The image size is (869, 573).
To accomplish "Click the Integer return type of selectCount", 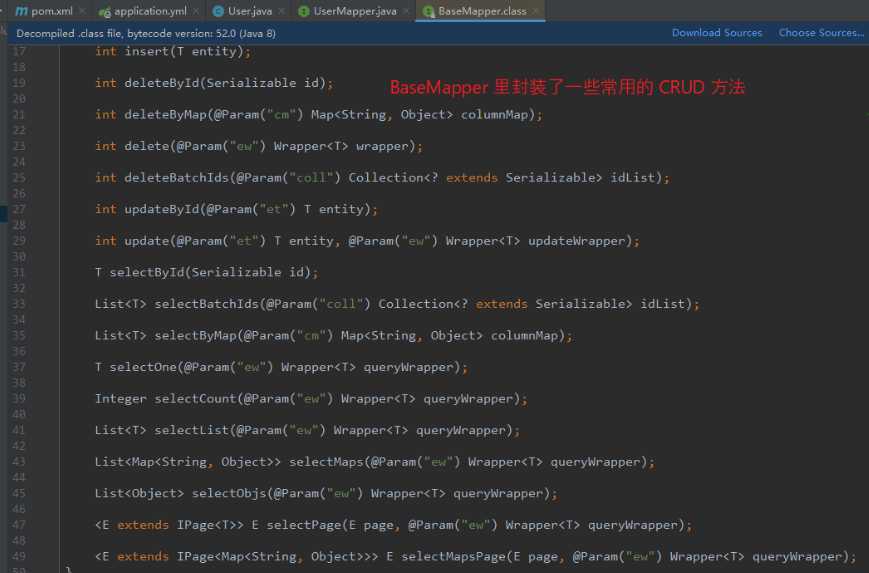I will [121, 398].
